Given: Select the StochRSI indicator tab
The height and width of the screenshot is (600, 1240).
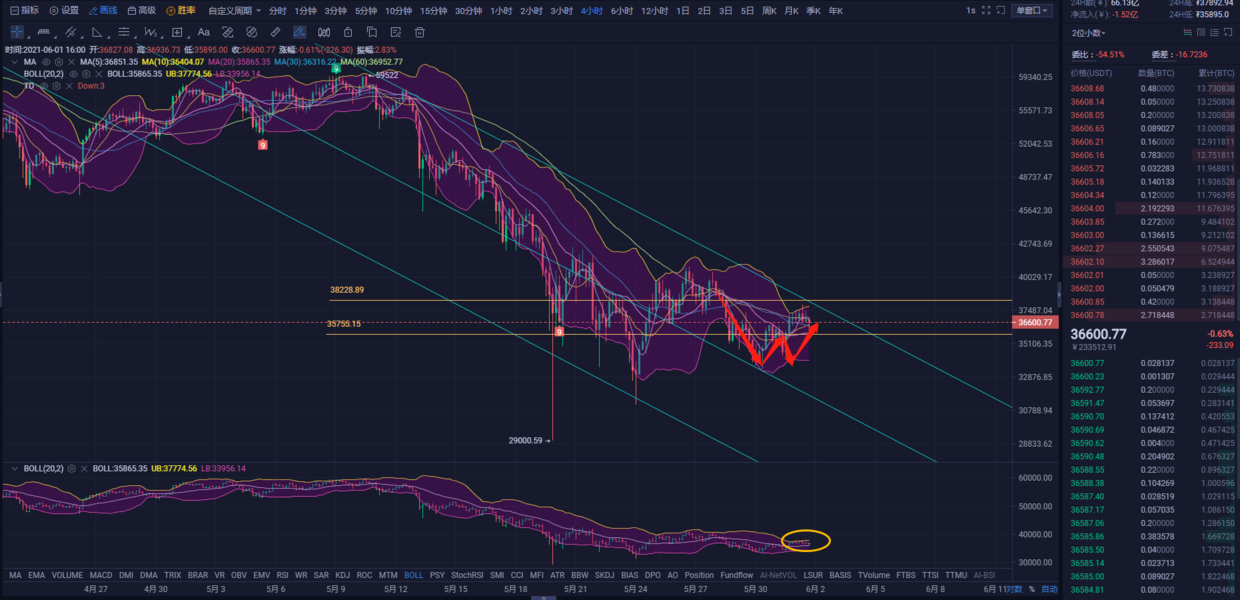Looking at the screenshot, I should [468, 576].
